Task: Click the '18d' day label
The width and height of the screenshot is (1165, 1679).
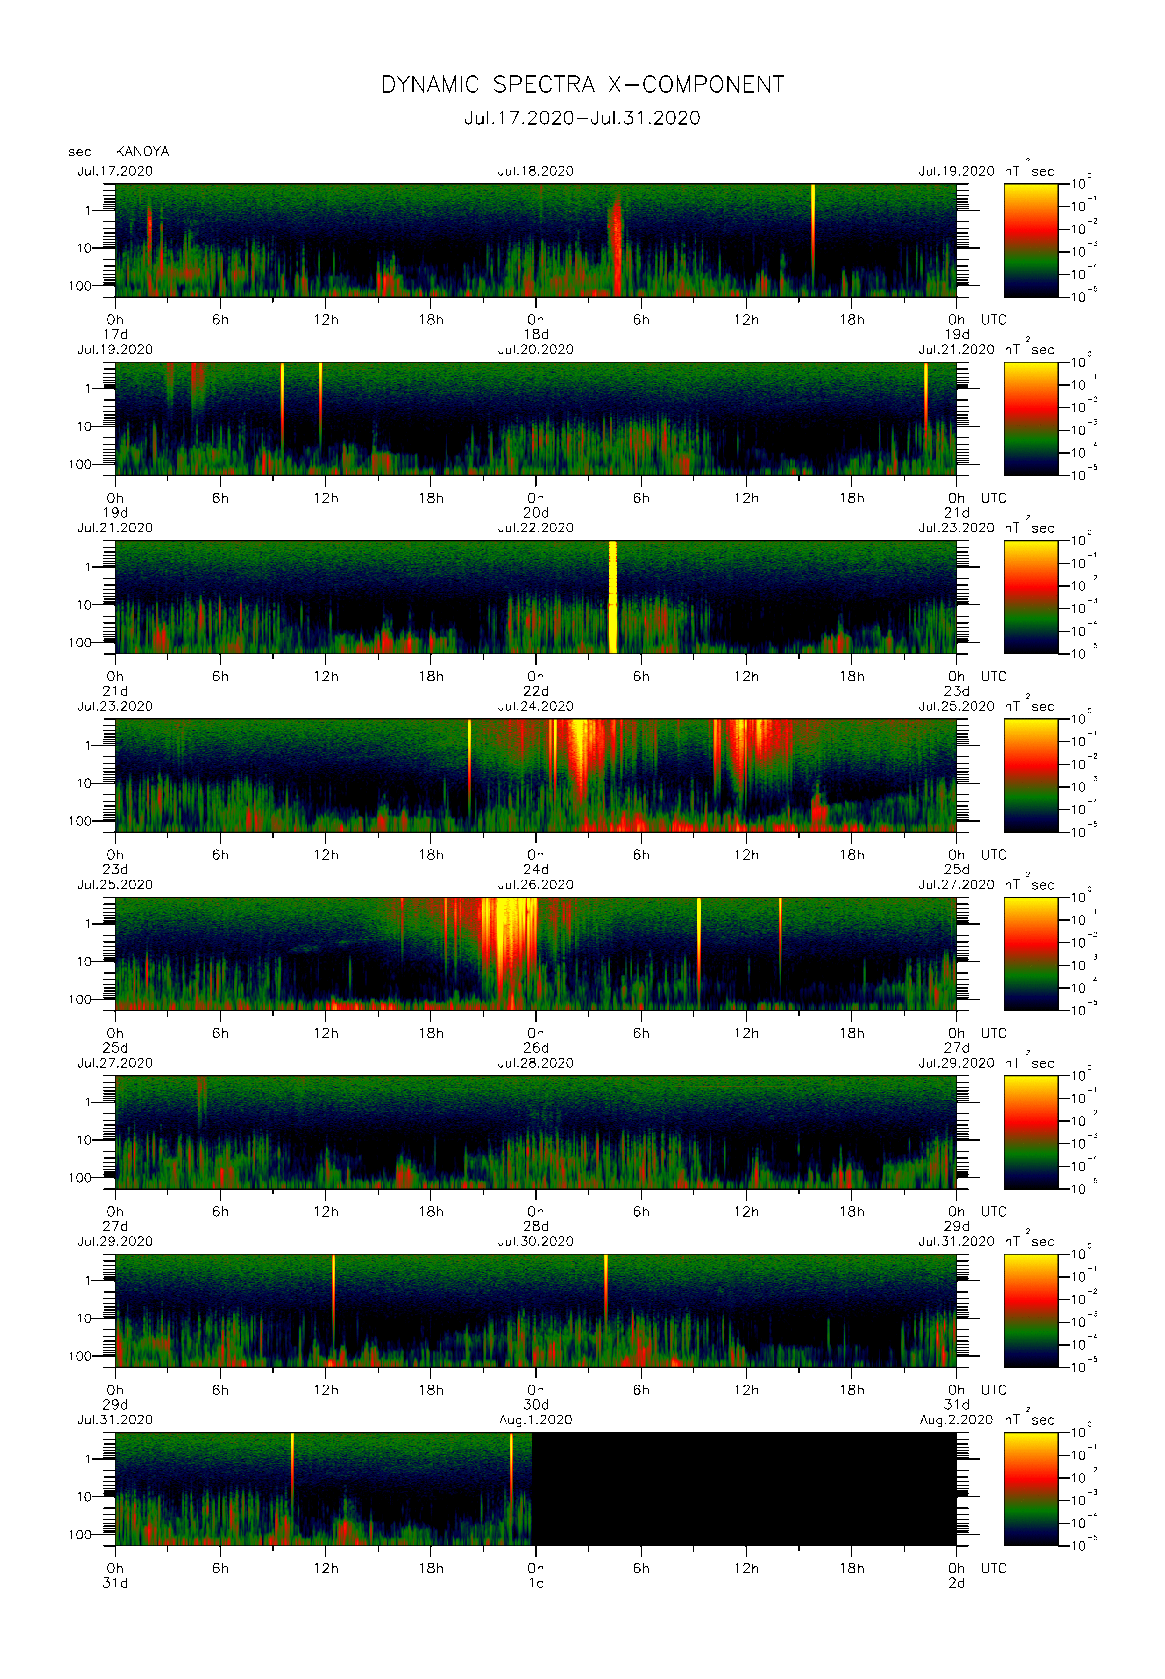Action: 536,334
